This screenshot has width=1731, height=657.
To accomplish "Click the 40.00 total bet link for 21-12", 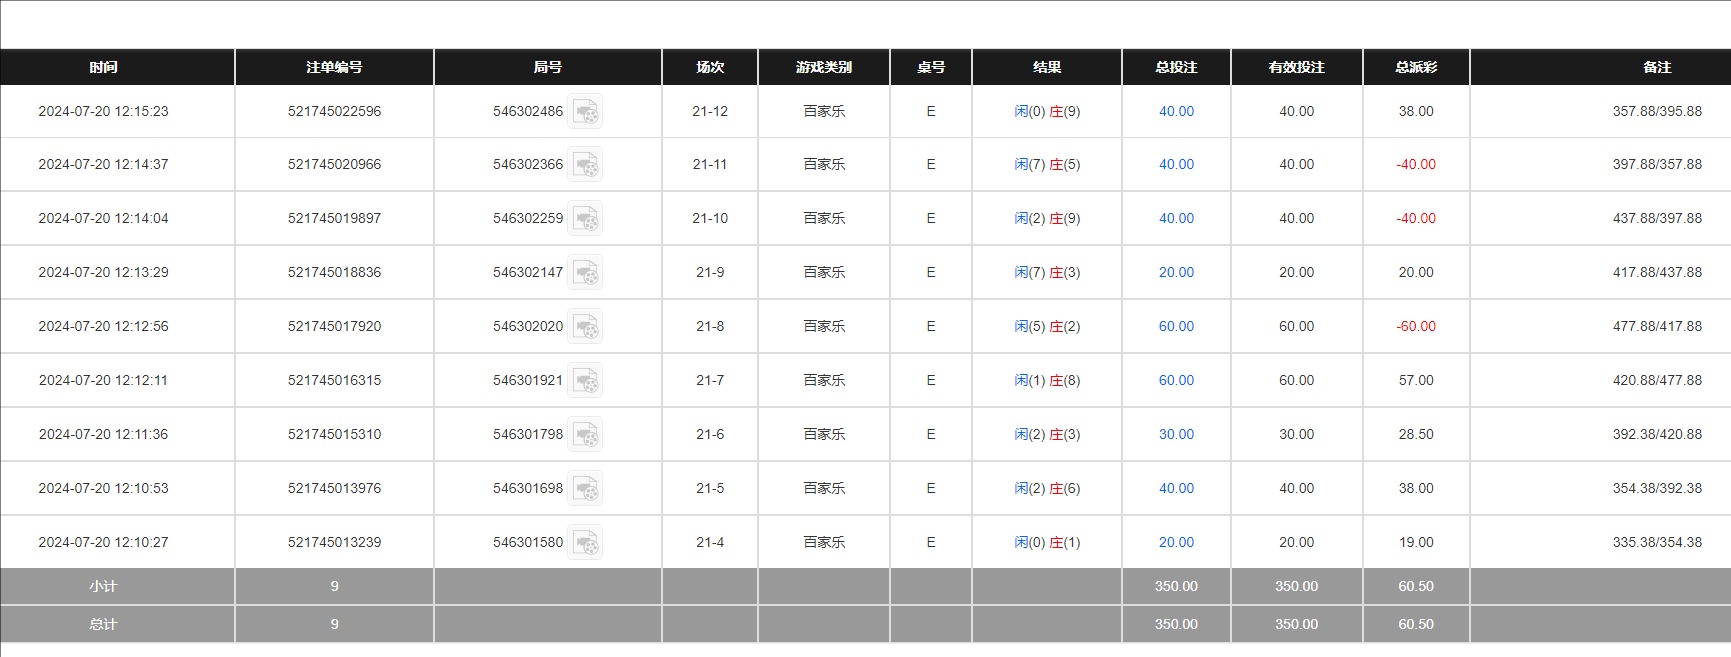I will [x=1176, y=111].
